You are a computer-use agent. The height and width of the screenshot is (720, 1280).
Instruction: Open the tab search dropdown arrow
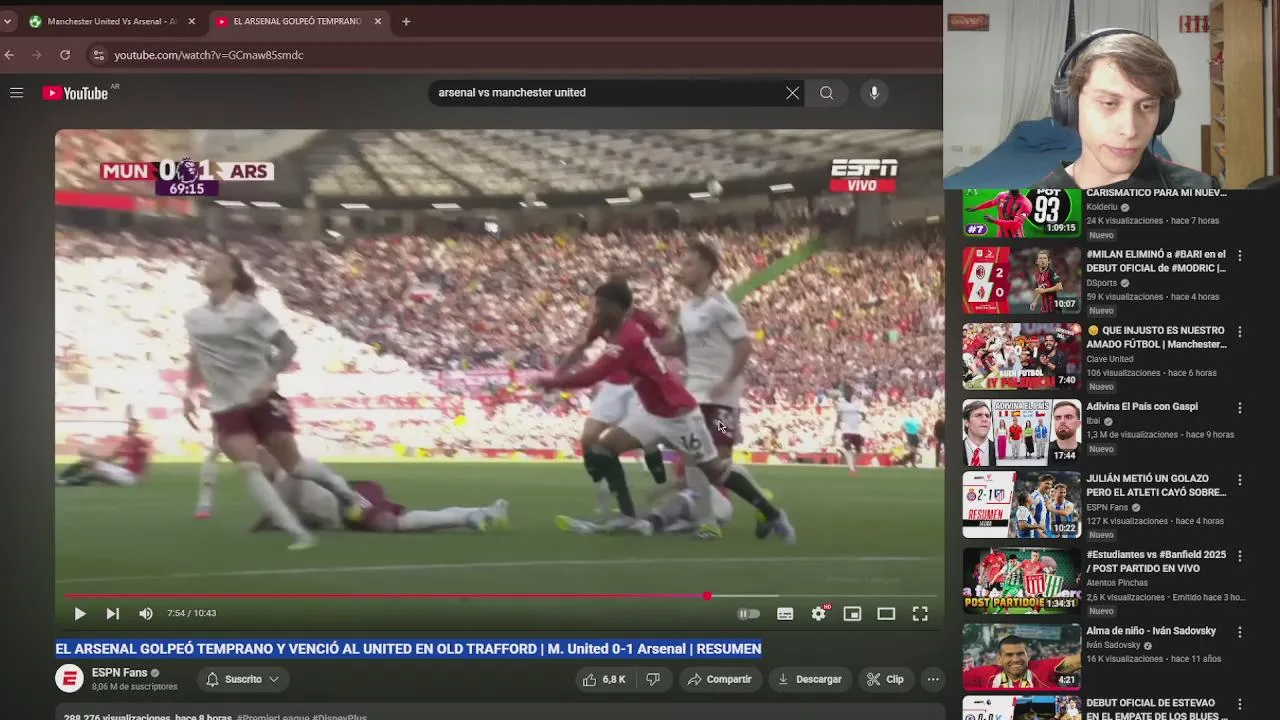point(7,21)
